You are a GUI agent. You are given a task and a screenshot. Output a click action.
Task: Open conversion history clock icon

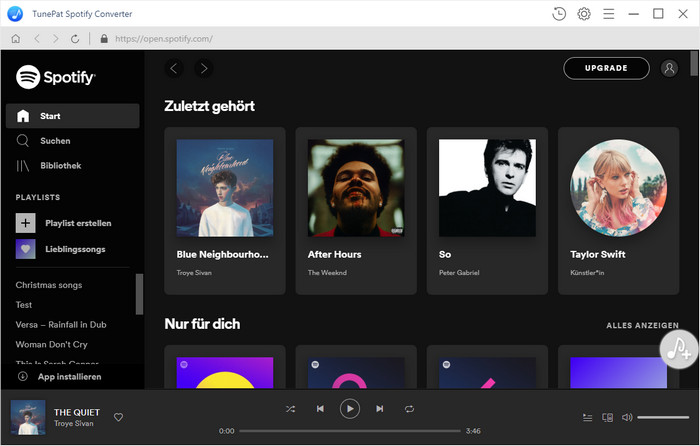[558, 14]
